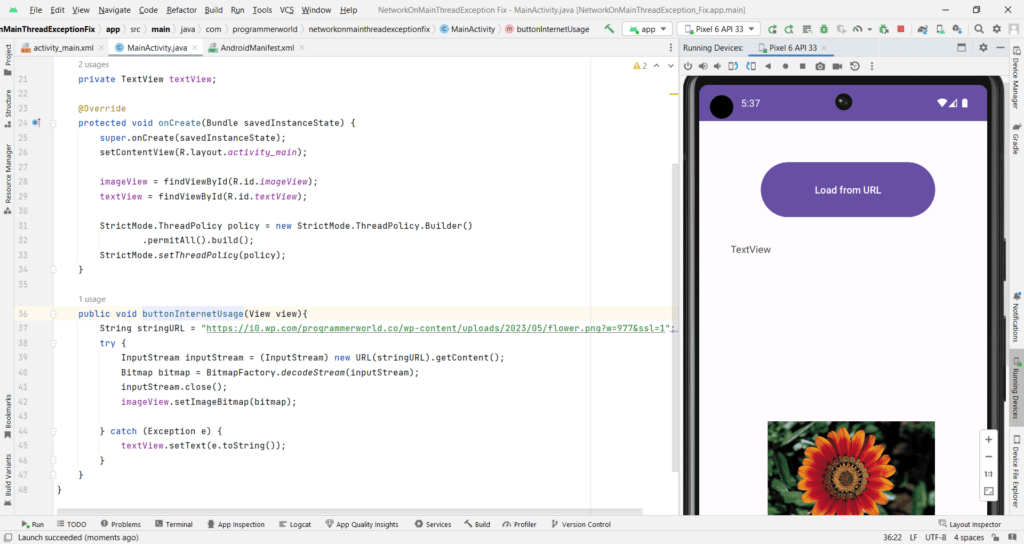Collapse the buttonInternetUsage method fold marker

click(54, 313)
